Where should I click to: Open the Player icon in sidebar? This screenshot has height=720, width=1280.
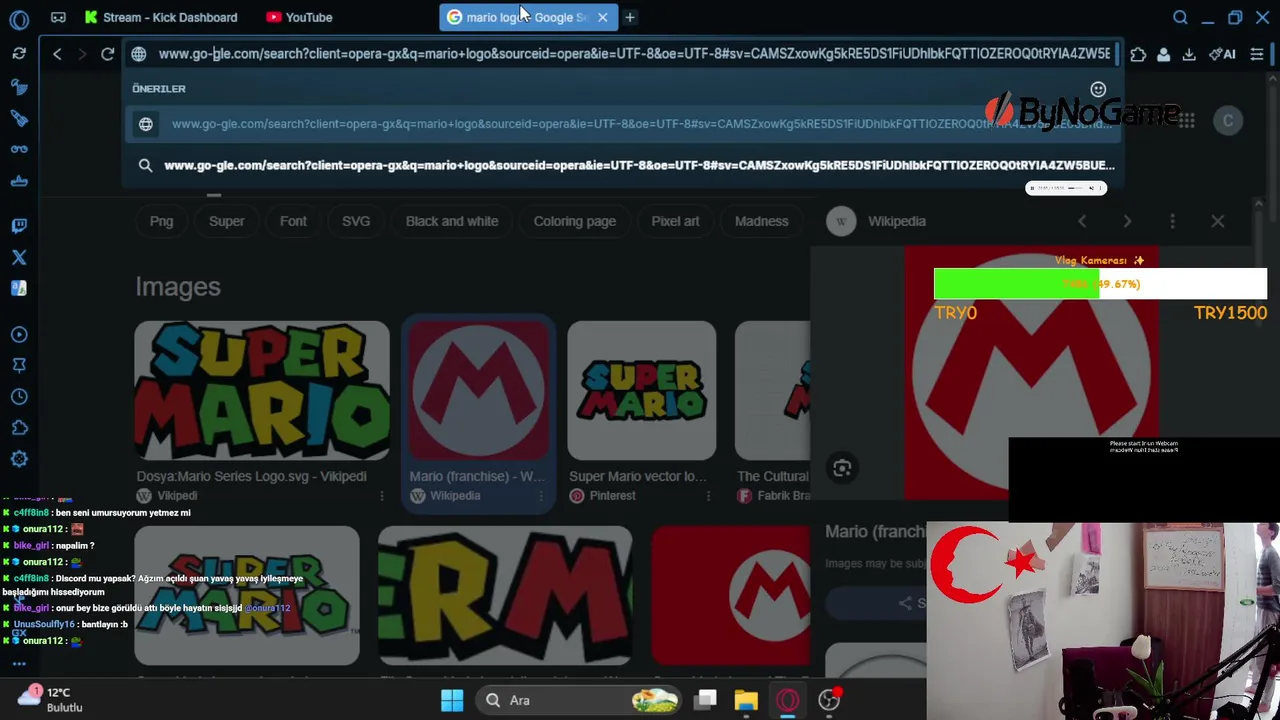[19, 335]
